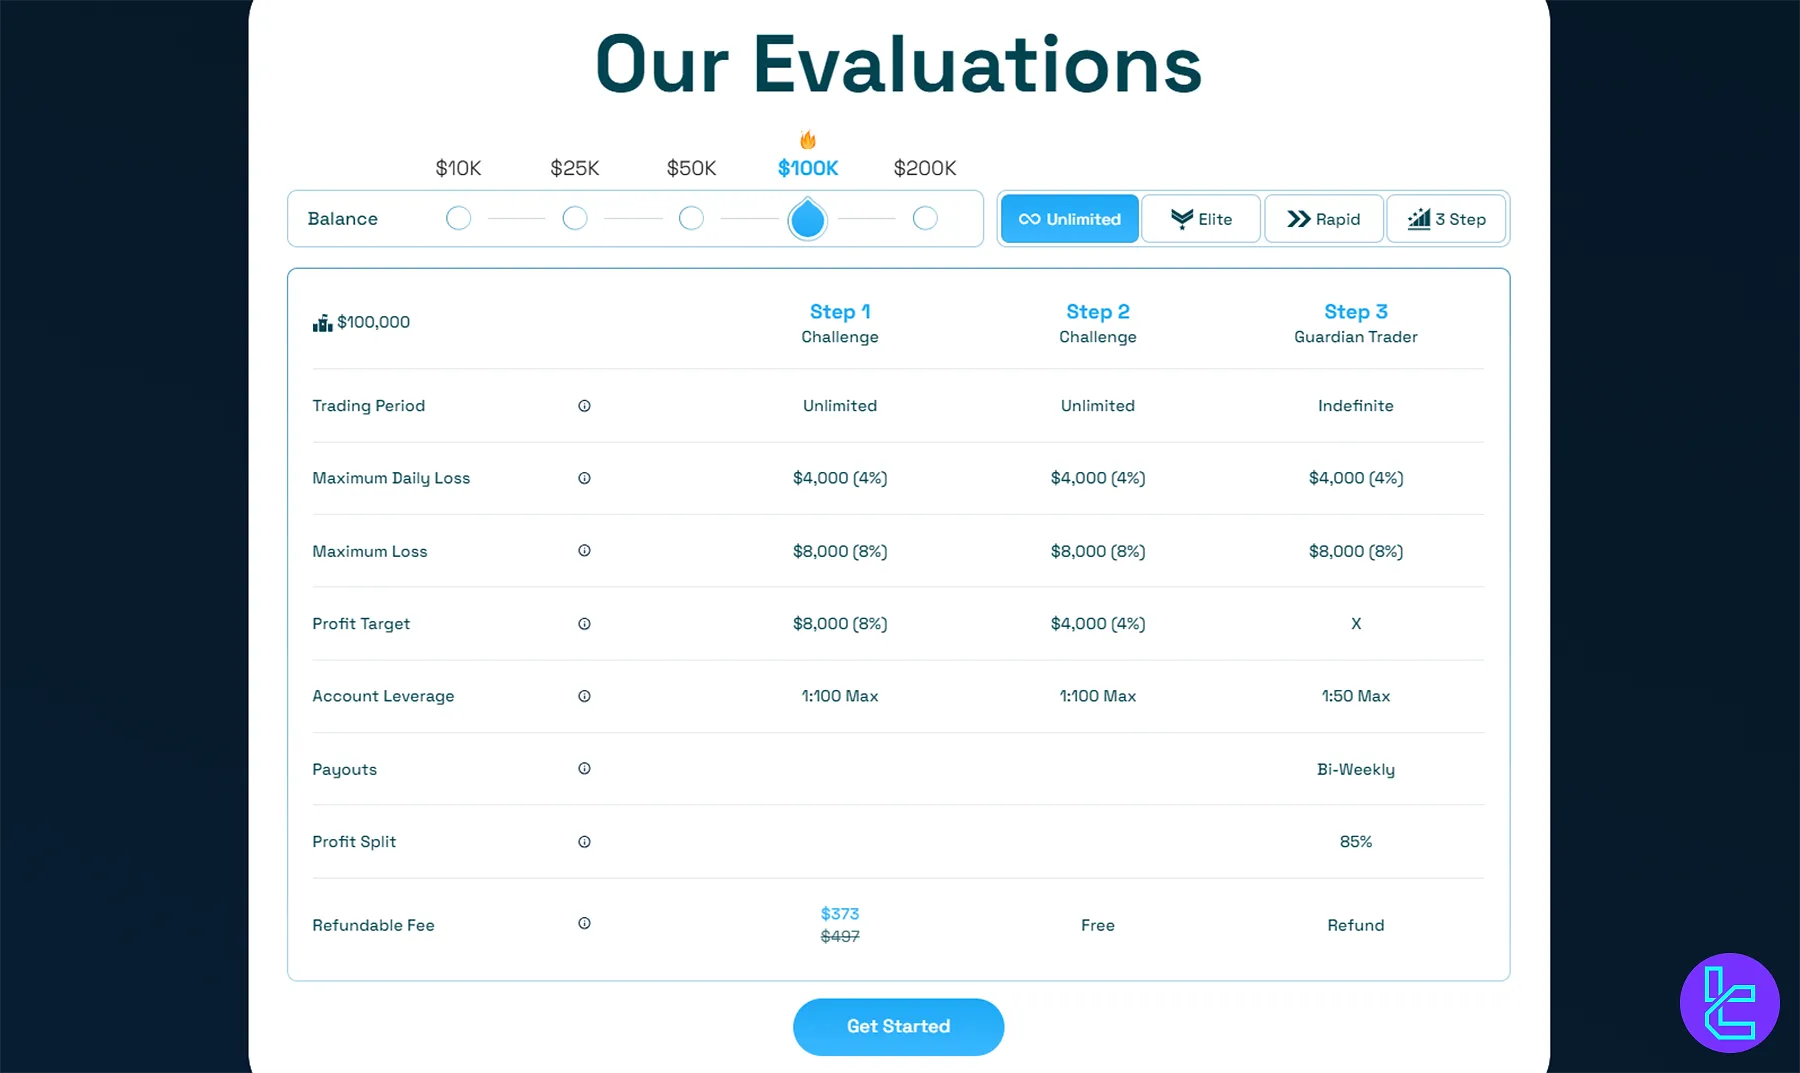Click the Profit Target row label
1800x1073 pixels.
pos(361,624)
